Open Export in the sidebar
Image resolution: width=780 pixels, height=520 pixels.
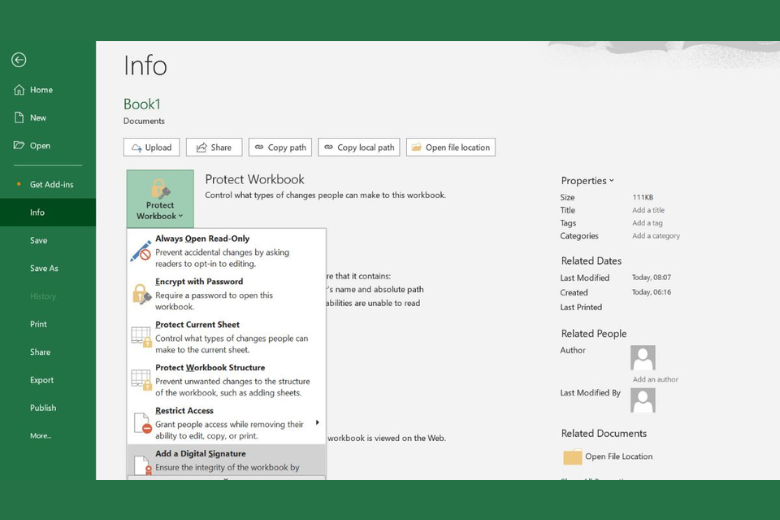(48, 380)
